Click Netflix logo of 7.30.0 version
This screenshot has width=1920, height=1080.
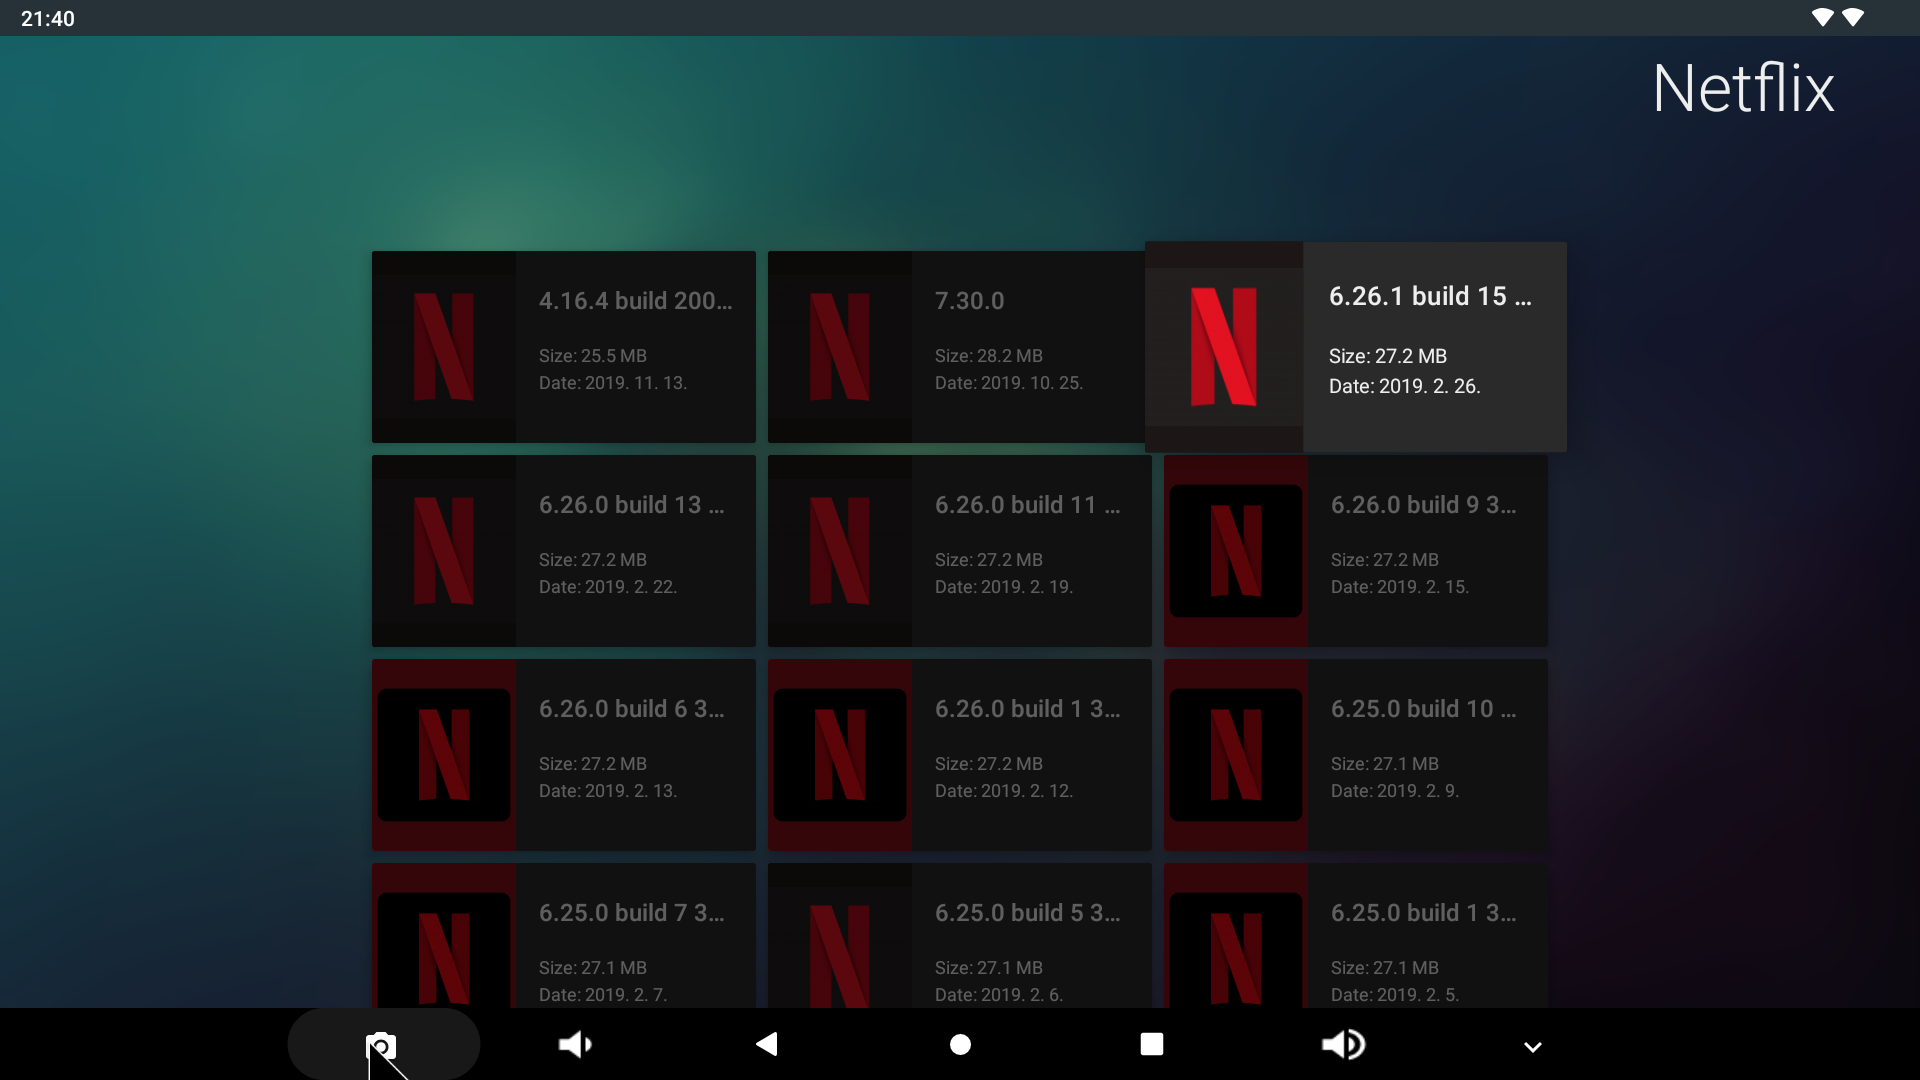(x=840, y=347)
